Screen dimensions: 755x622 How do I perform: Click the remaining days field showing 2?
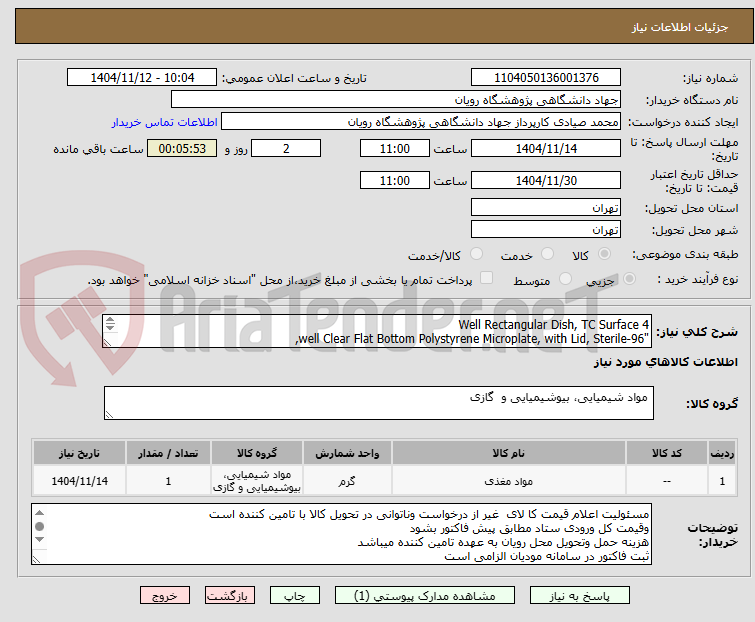pyautogui.click(x=286, y=148)
